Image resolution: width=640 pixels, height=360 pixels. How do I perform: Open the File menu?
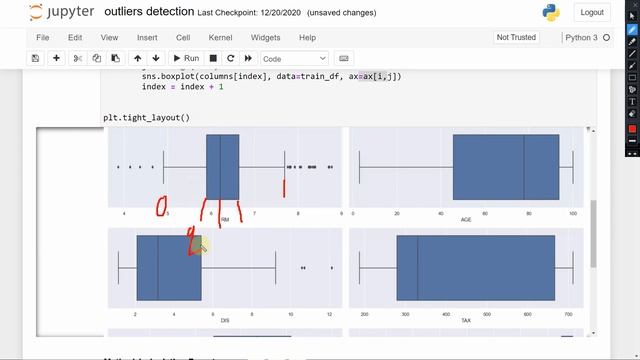42,38
